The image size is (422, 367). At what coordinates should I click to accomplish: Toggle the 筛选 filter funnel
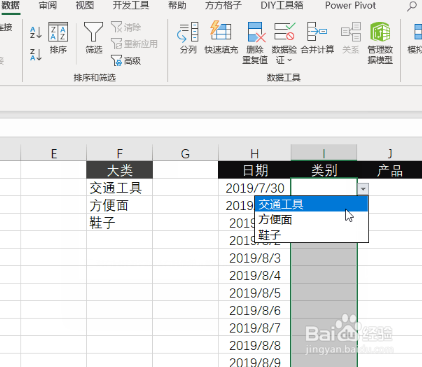[x=93, y=38]
